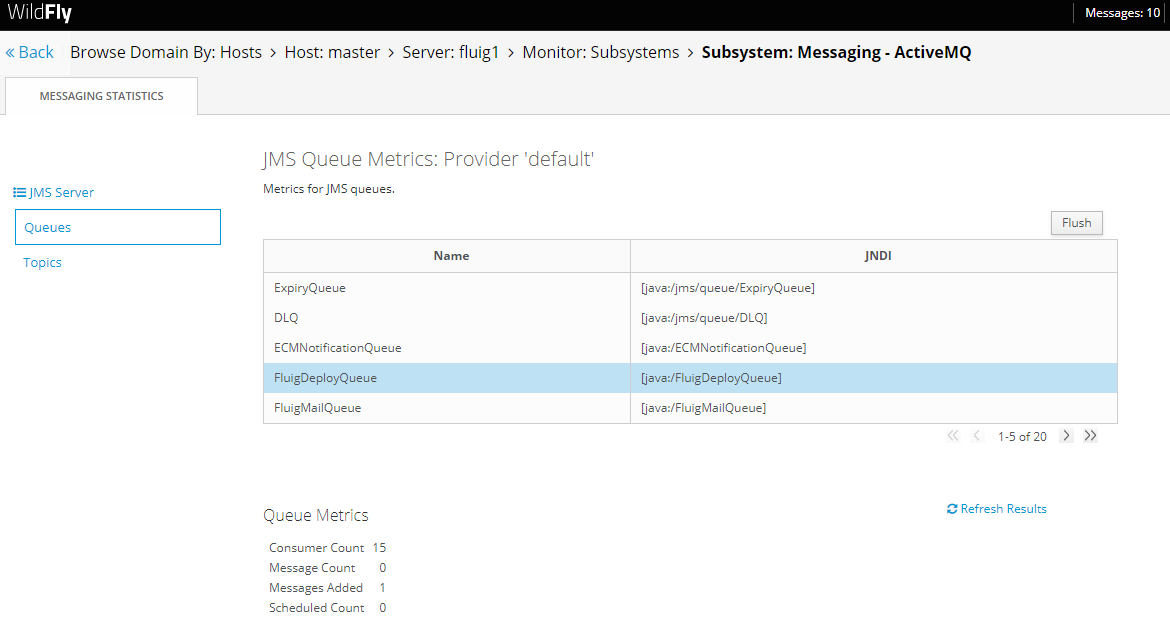
Task: Jump to the last page of queues
Action: (1090, 436)
